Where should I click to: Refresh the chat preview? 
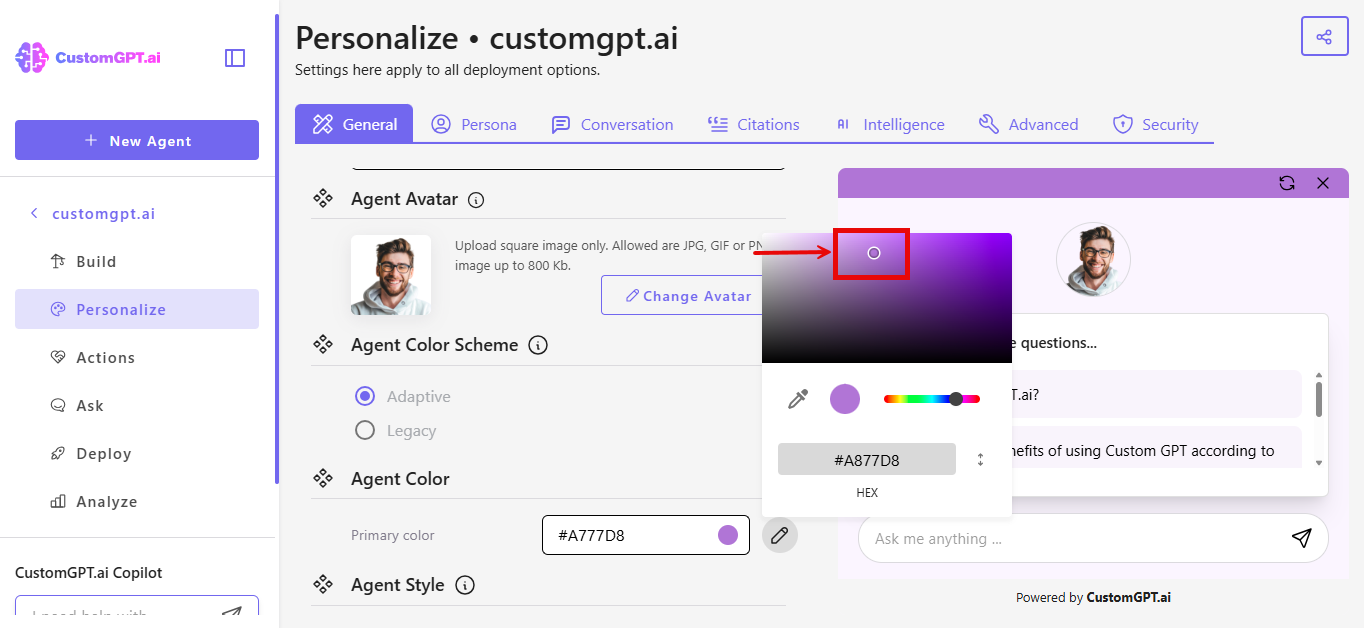pos(1287,183)
